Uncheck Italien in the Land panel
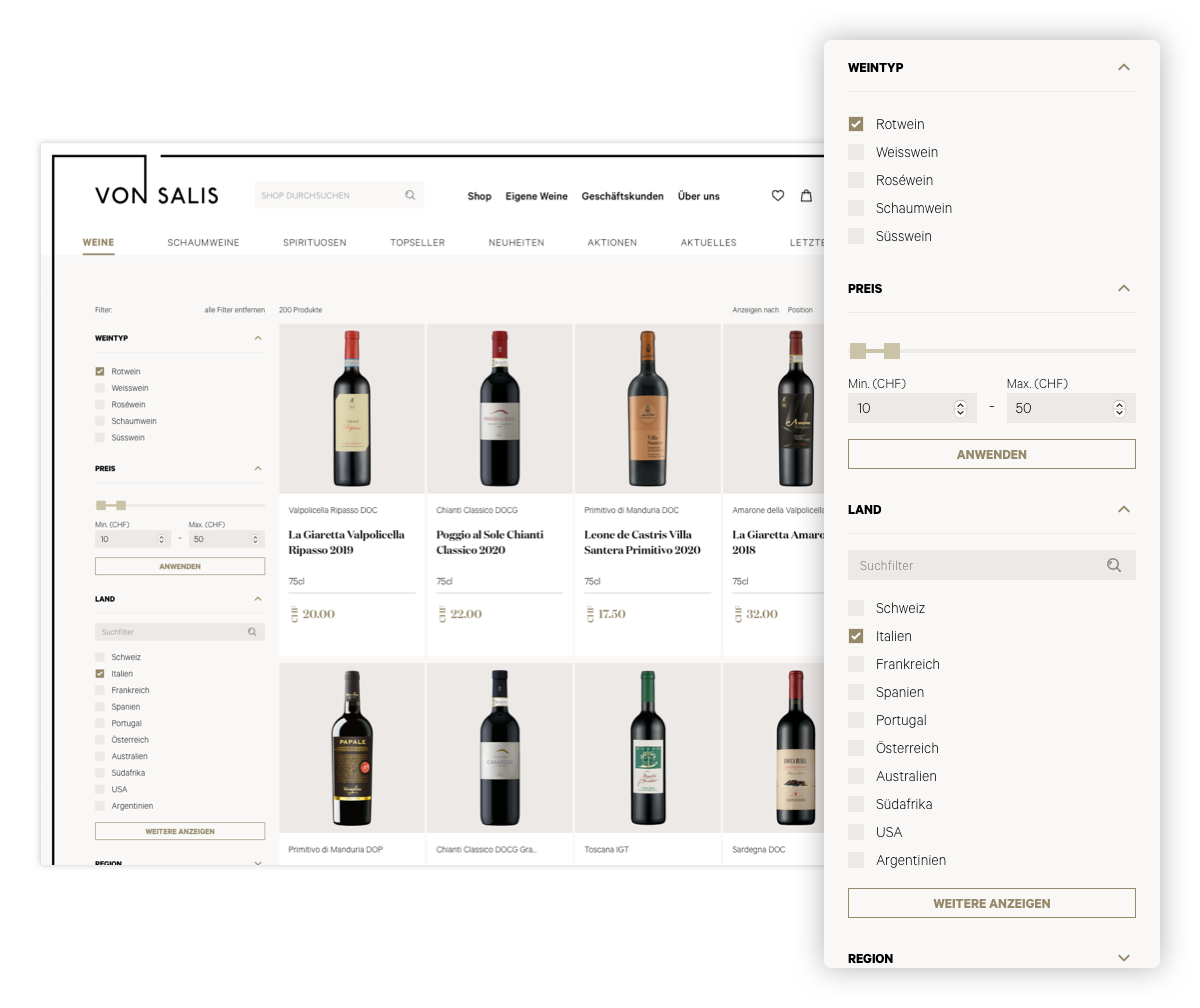 pos(856,636)
